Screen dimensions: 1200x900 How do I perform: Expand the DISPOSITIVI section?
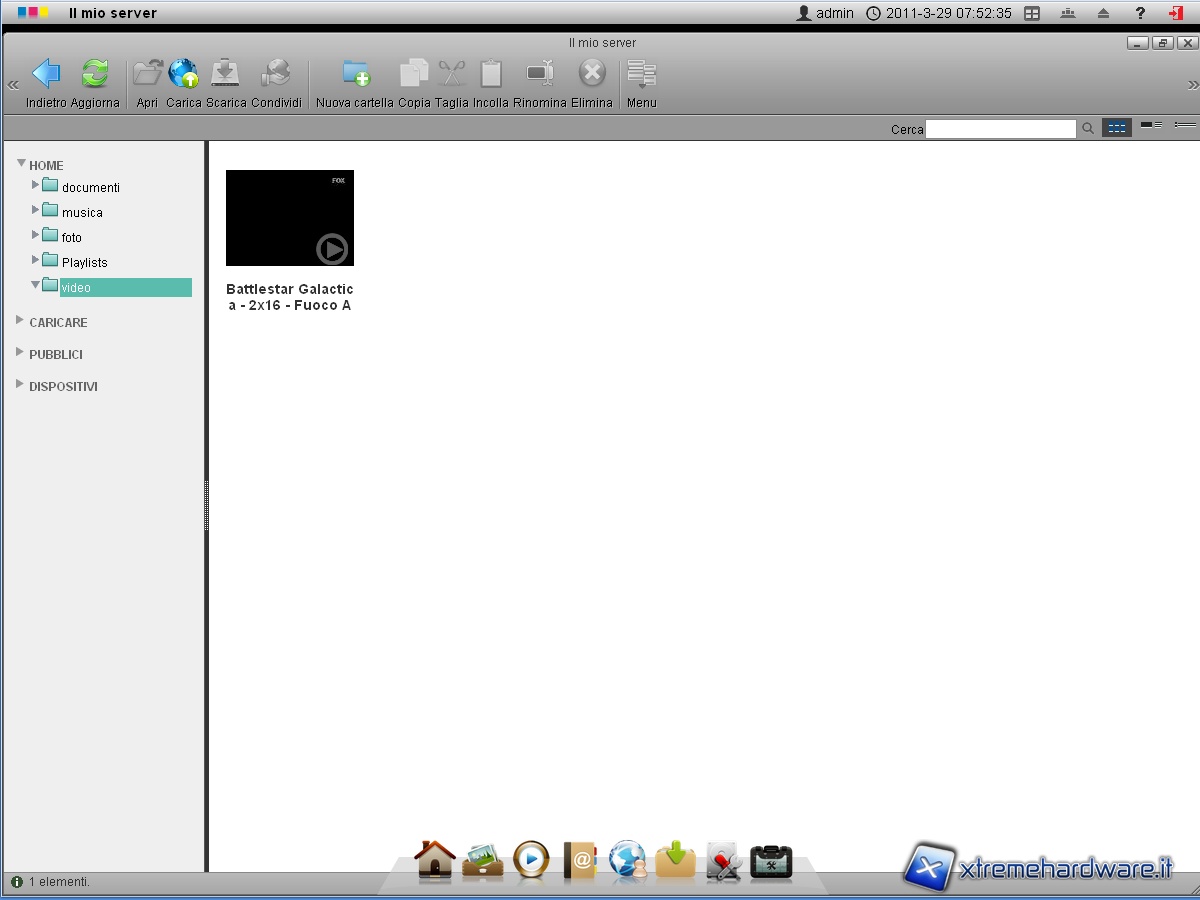pyautogui.click(x=20, y=385)
